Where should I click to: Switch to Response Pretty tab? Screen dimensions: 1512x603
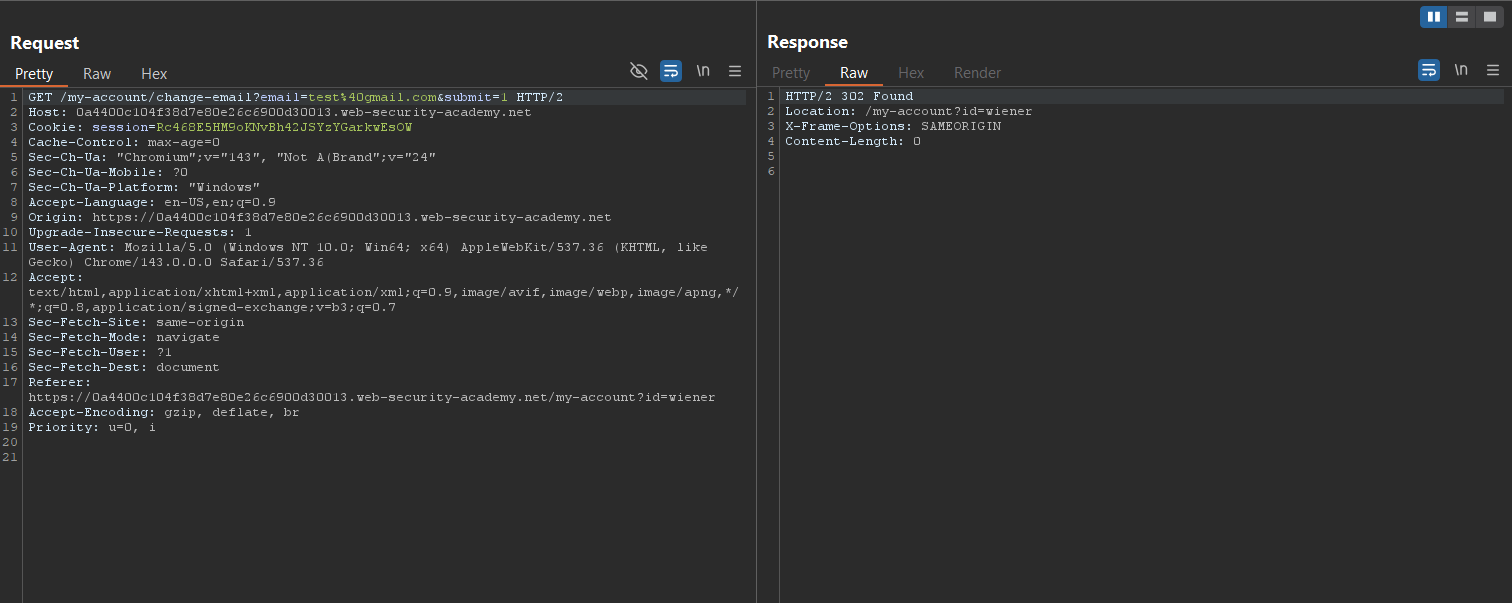pos(791,73)
